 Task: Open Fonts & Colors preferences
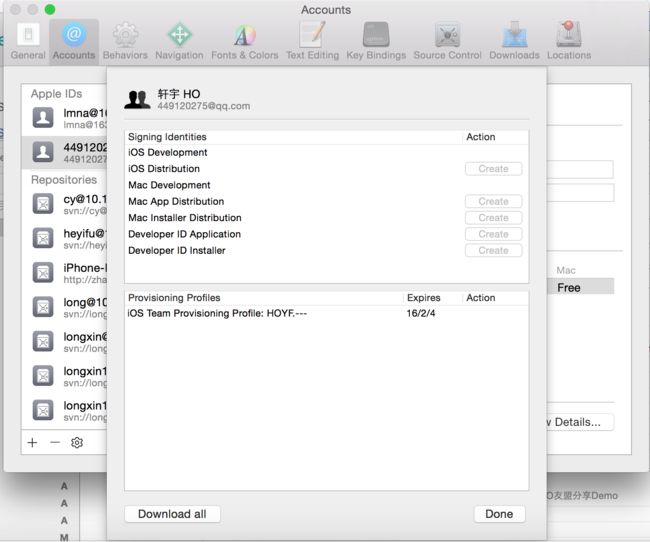pos(245,42)
